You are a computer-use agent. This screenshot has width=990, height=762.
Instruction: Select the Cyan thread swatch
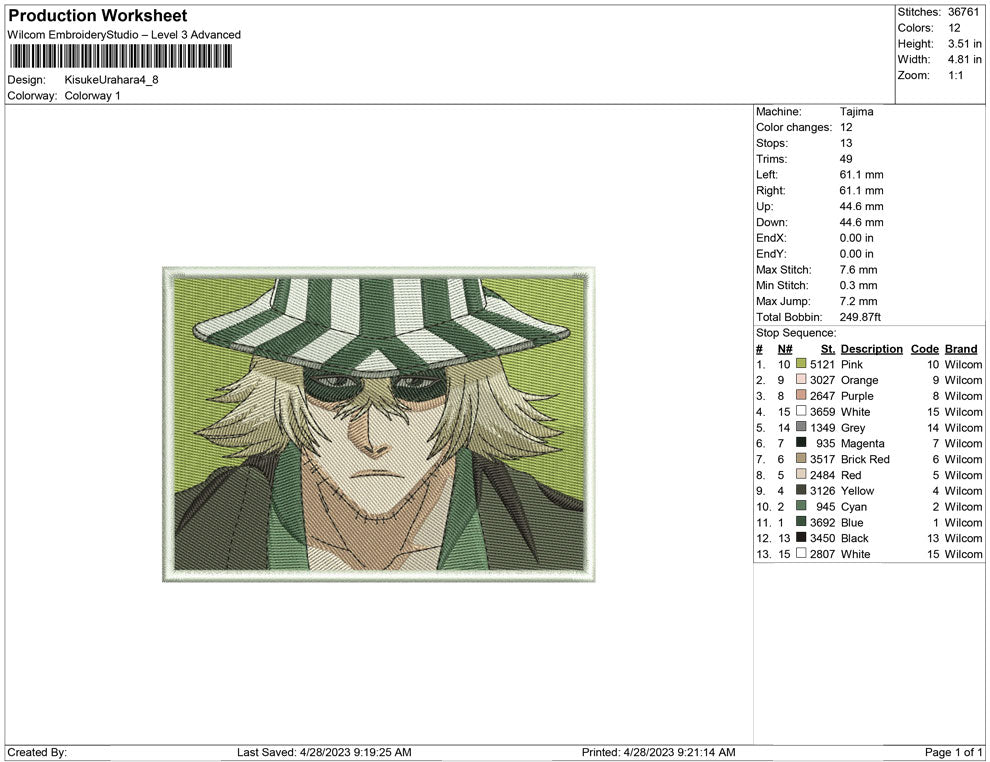tap(800, 507)
